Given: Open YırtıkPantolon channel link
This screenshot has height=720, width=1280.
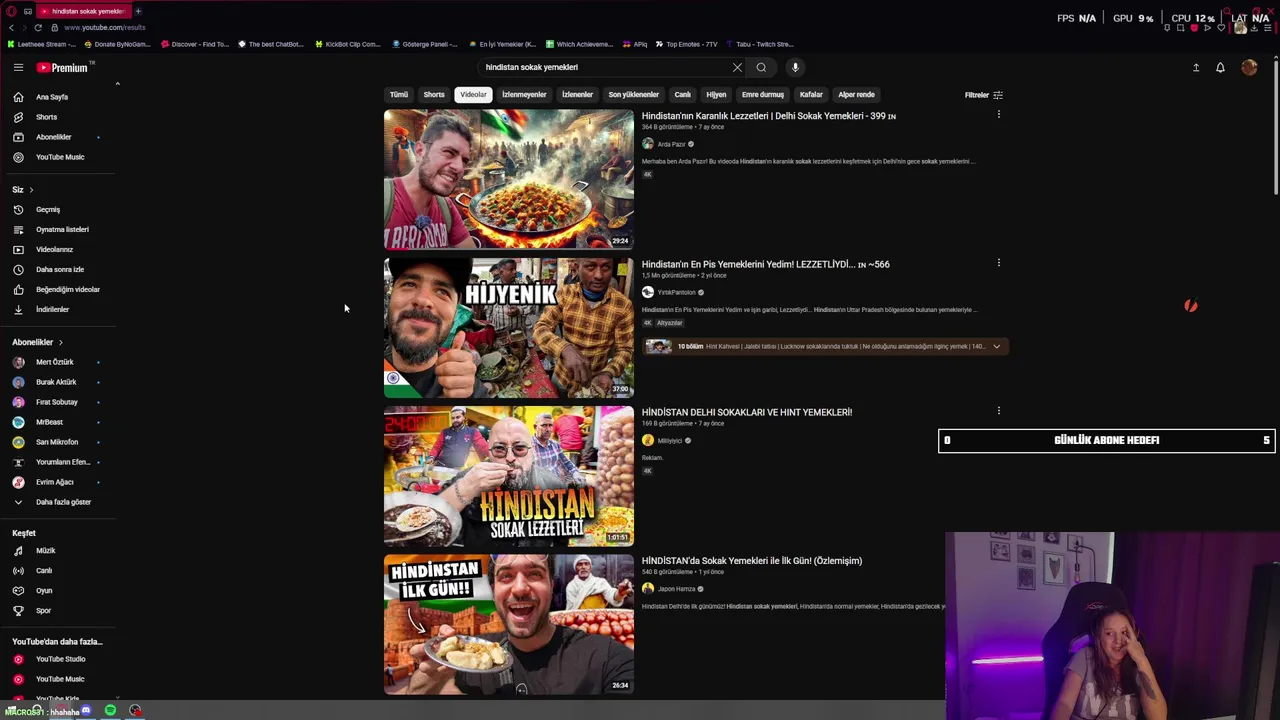Looking at the screenshot, I should point(677,292).
